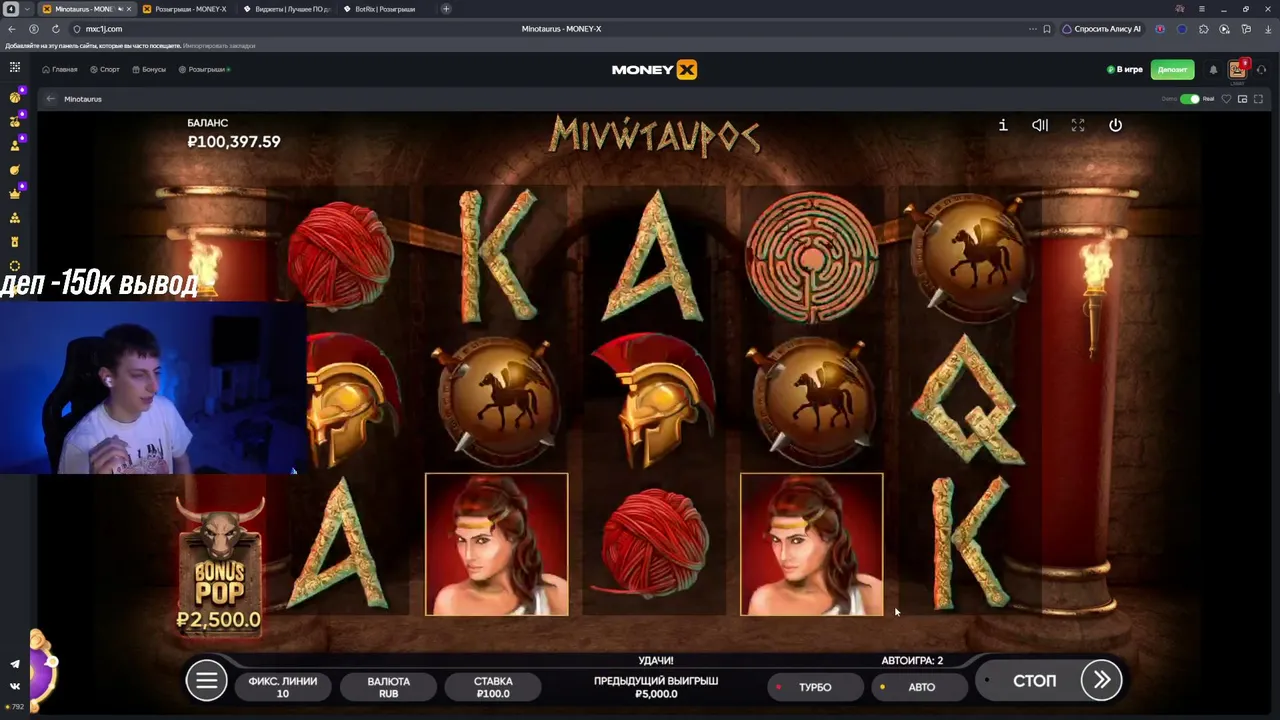Add Minotaurus to favorites heart
This screenshot has width=1280, height=720.
point(1227,99)
